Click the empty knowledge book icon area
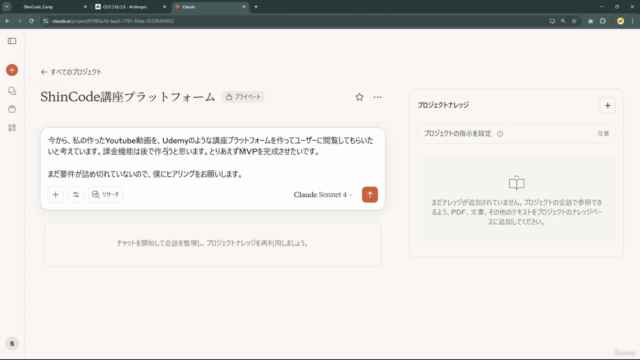Viewport: 640px width, 360px height. [516, 183]
